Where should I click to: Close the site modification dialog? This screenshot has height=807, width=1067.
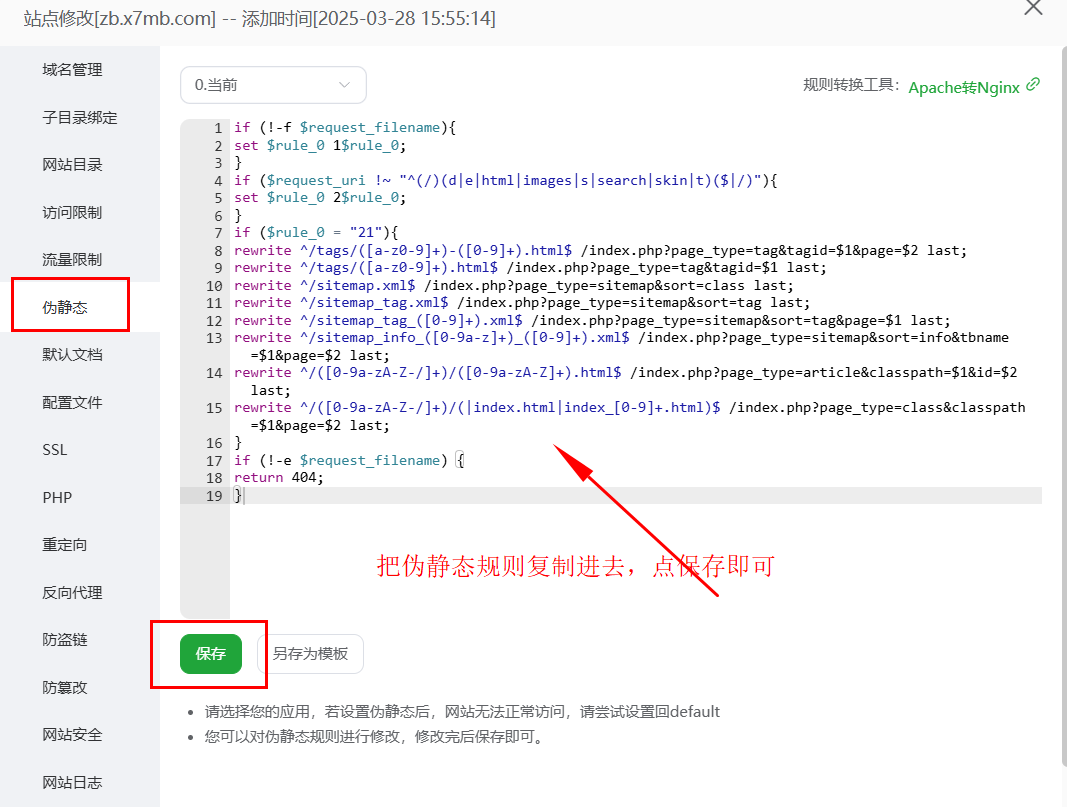[1033, 8]
